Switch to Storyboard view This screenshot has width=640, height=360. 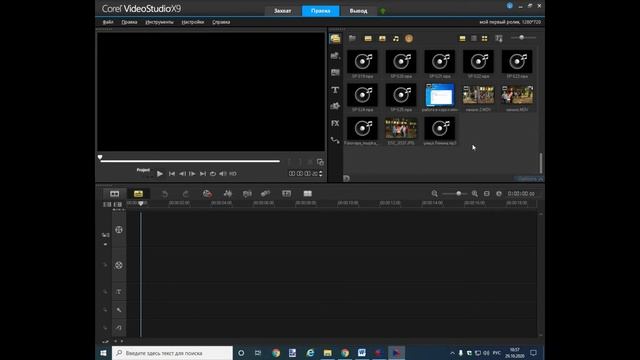[x=115, y=193]
